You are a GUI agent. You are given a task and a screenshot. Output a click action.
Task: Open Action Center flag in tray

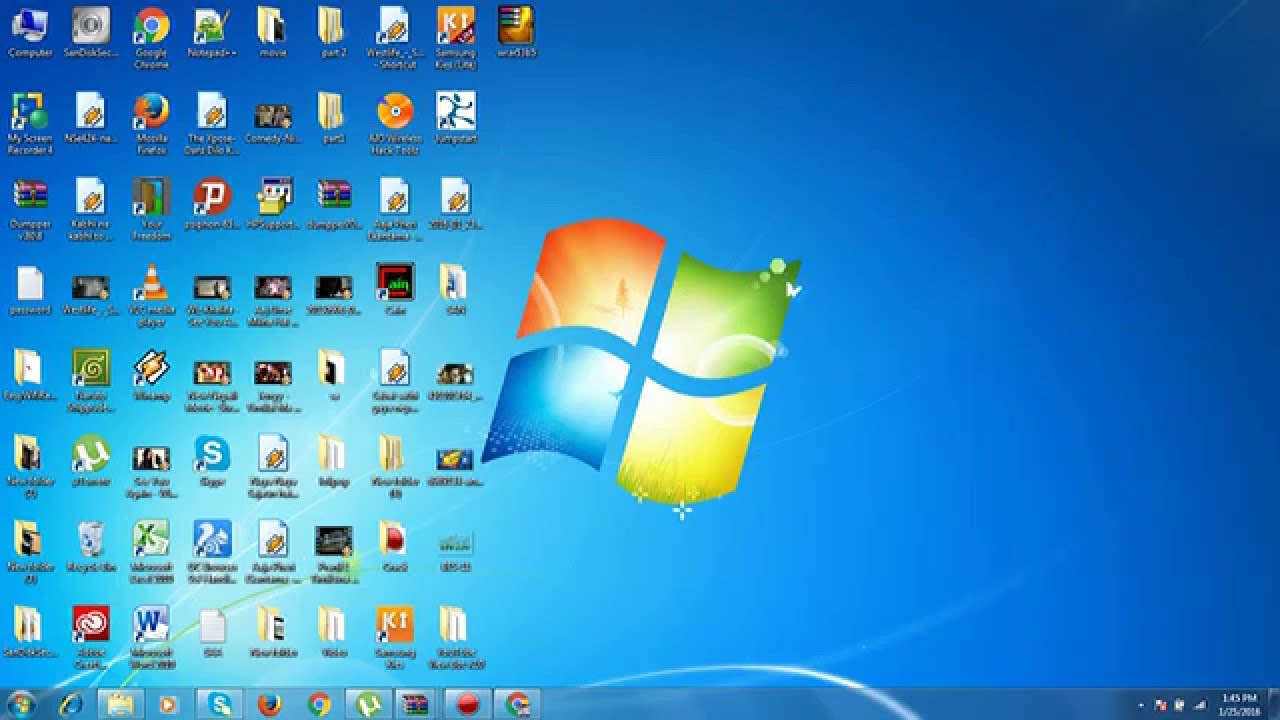click(x=1161, y=705)
